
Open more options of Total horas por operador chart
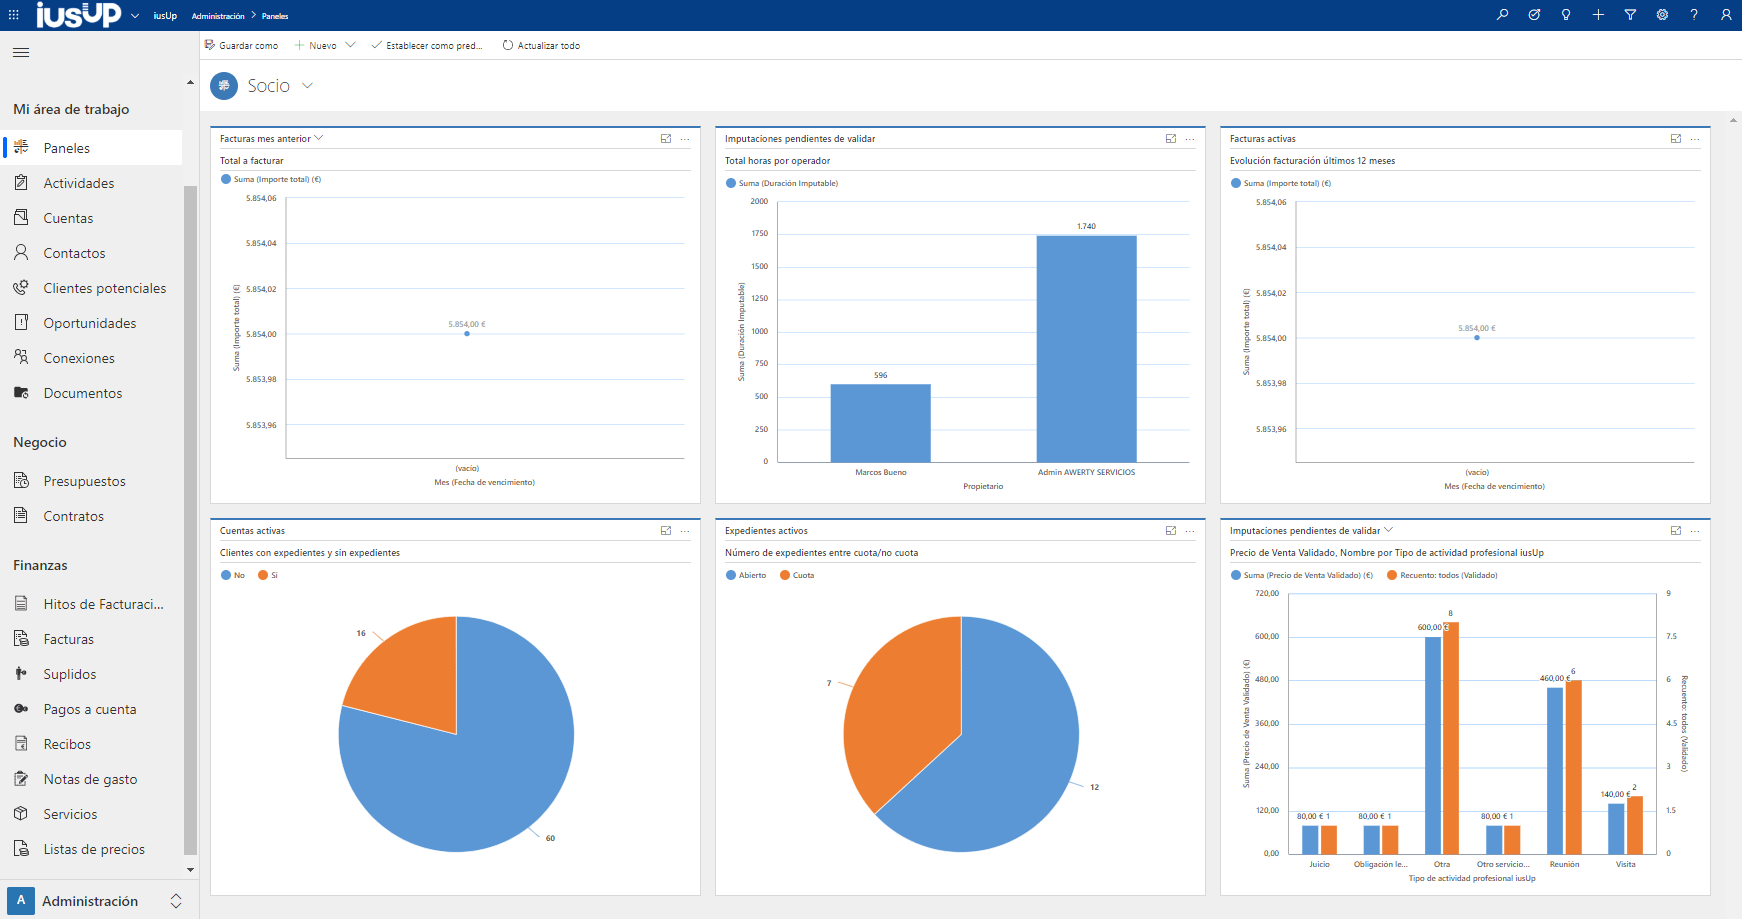pyautogui.click(x=1190, y=139)
